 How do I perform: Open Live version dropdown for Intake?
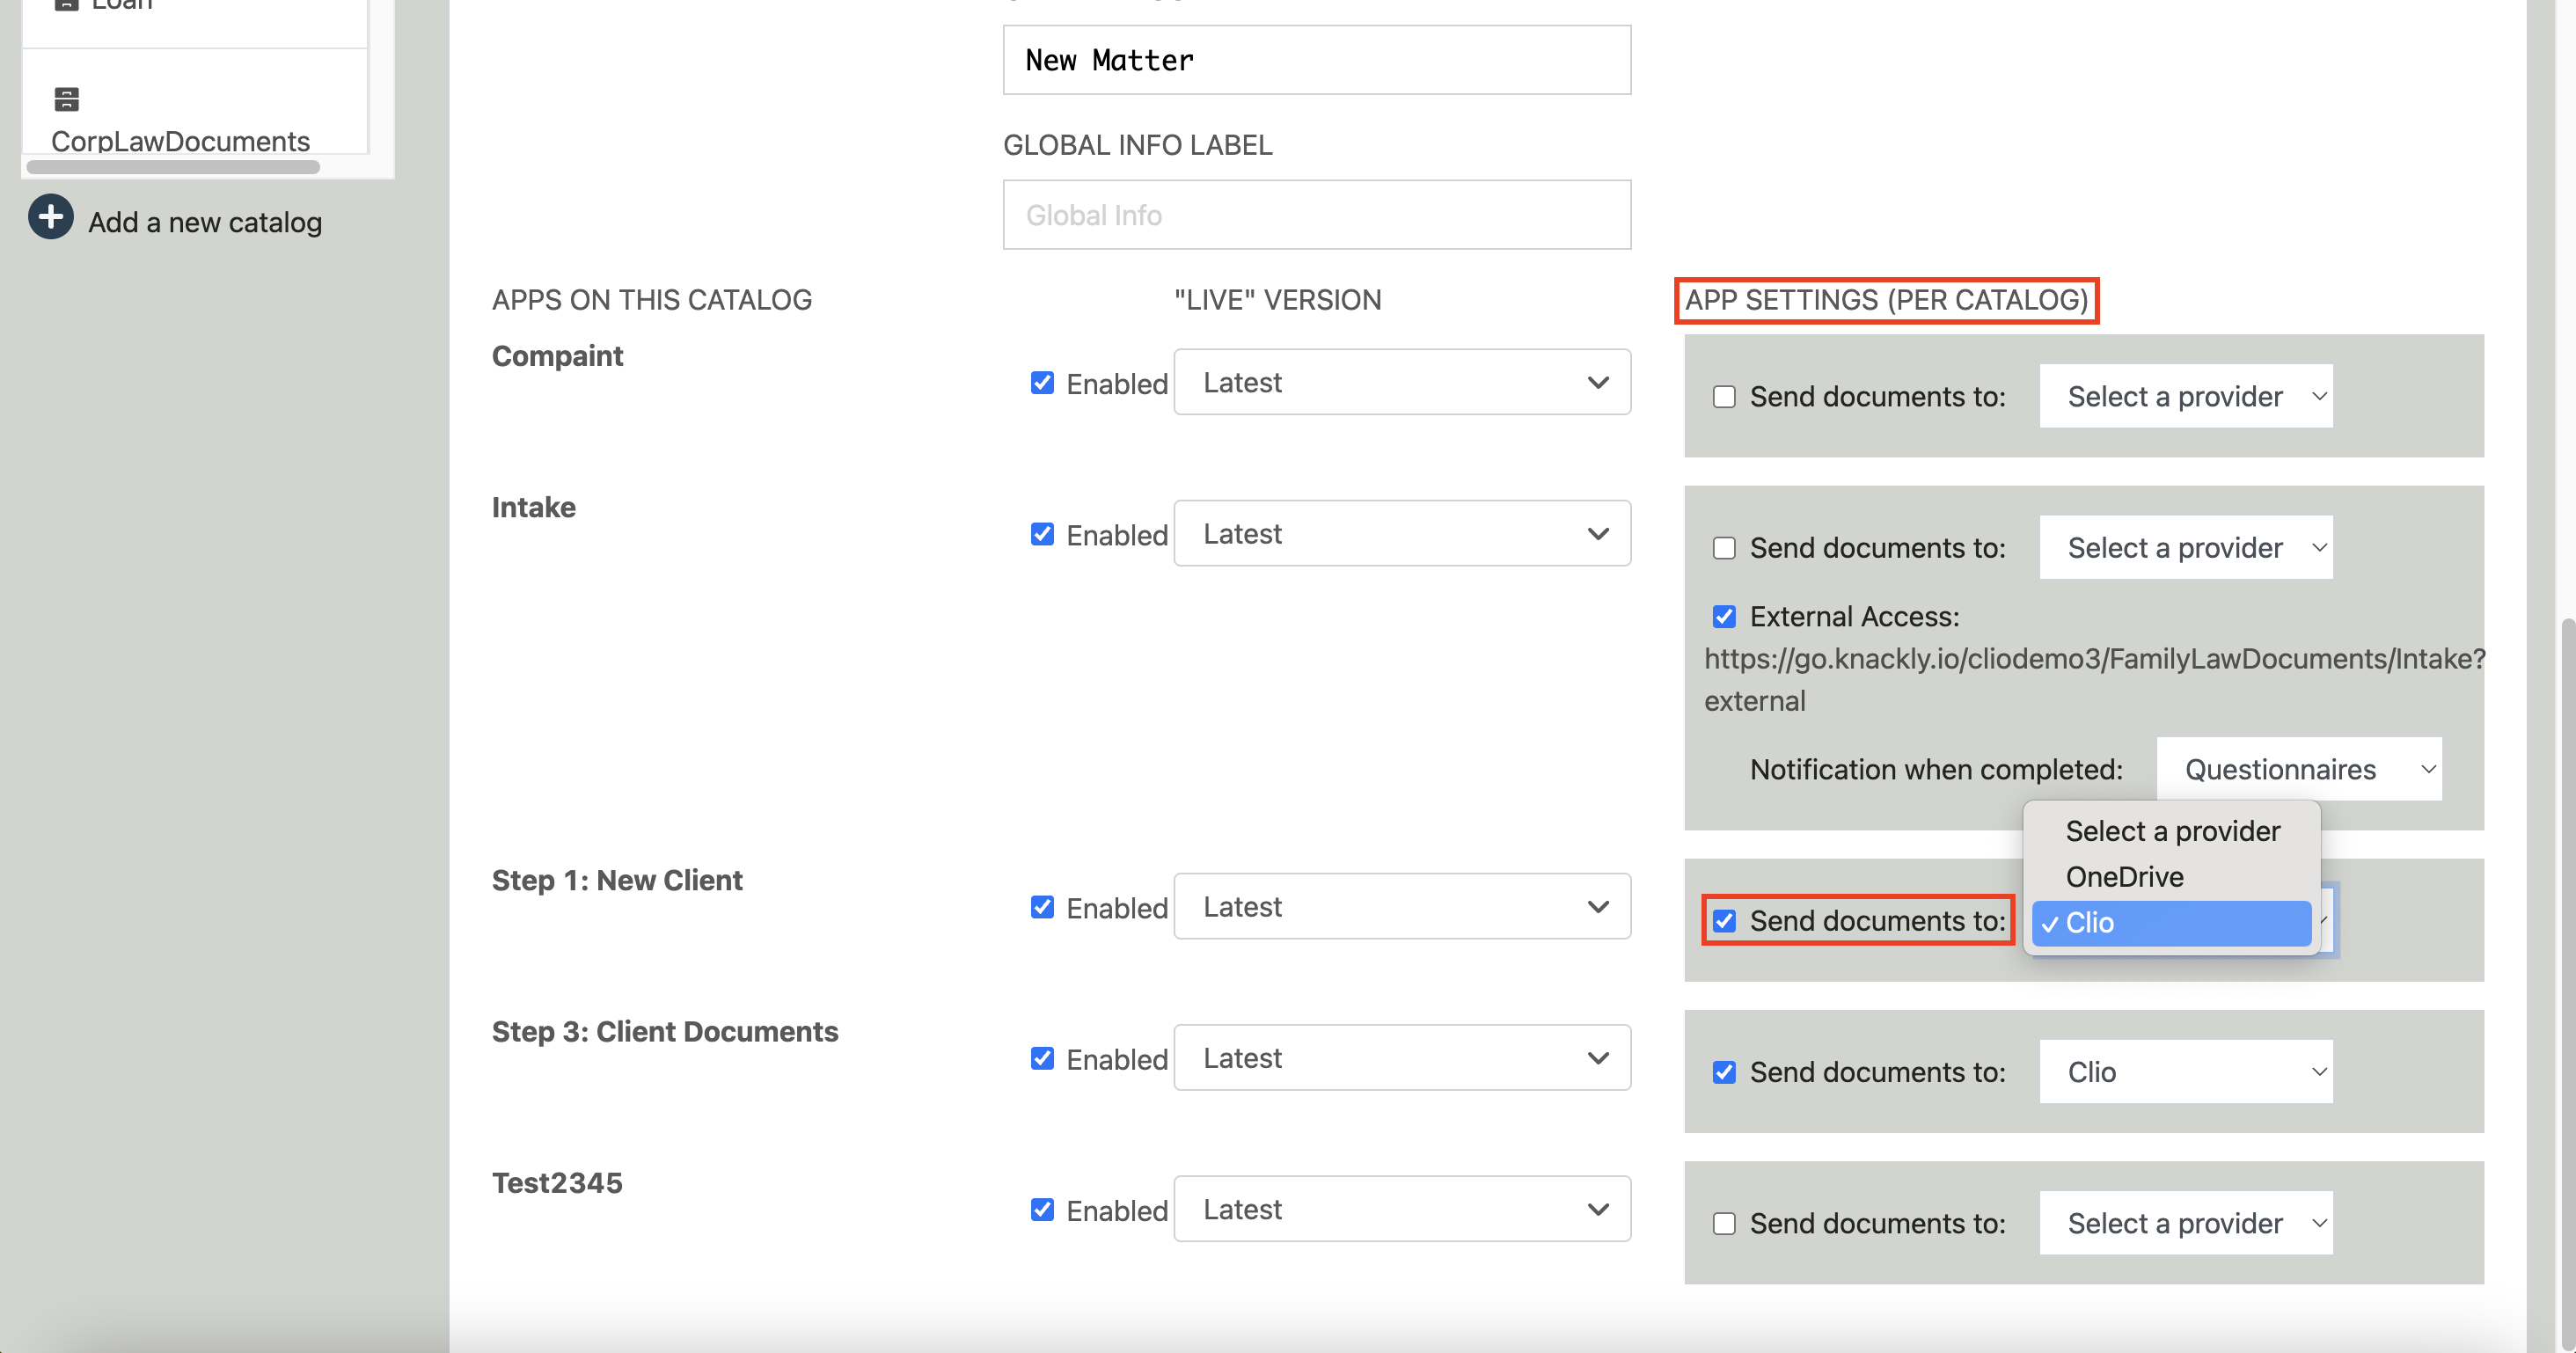pos(1402,533)
